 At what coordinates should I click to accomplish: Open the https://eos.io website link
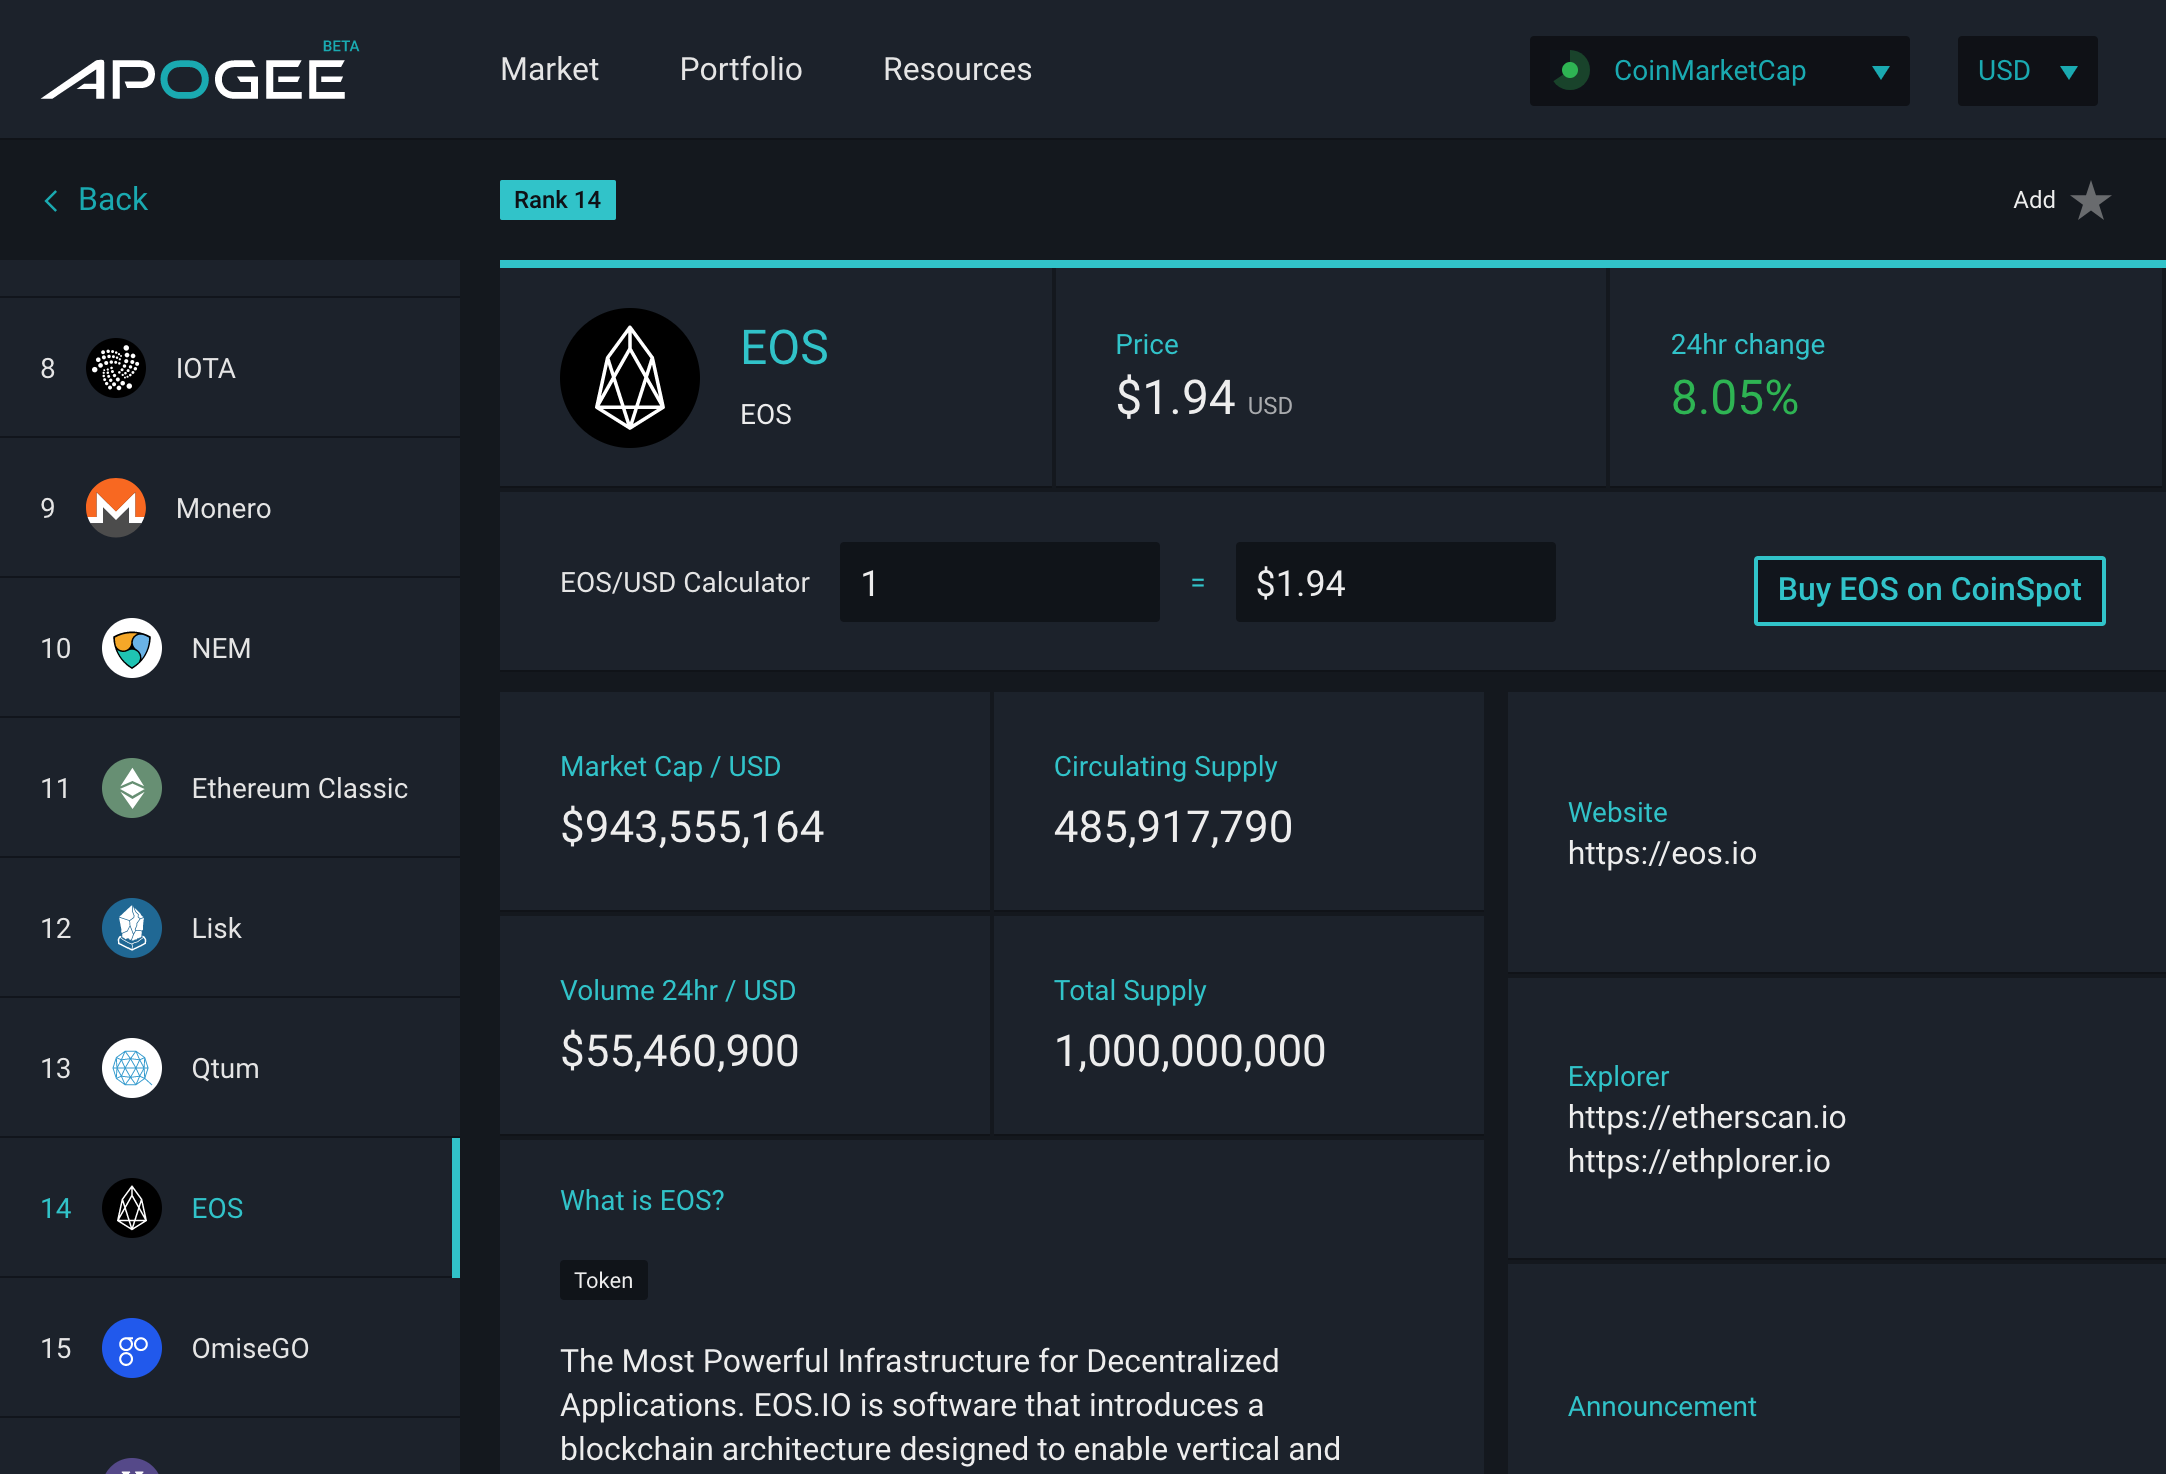click(1662, 853)
